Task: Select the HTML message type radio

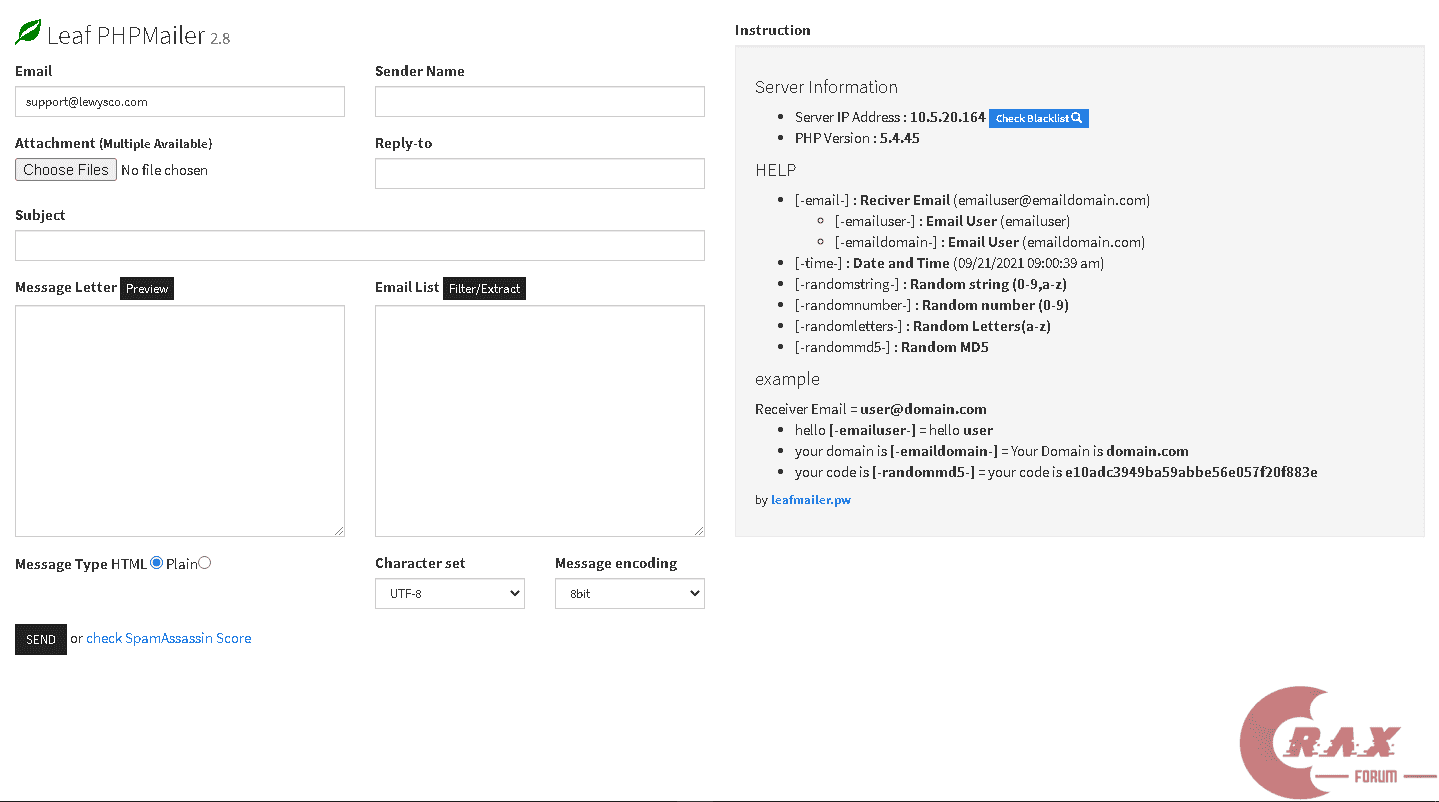Action: point(156,563)
